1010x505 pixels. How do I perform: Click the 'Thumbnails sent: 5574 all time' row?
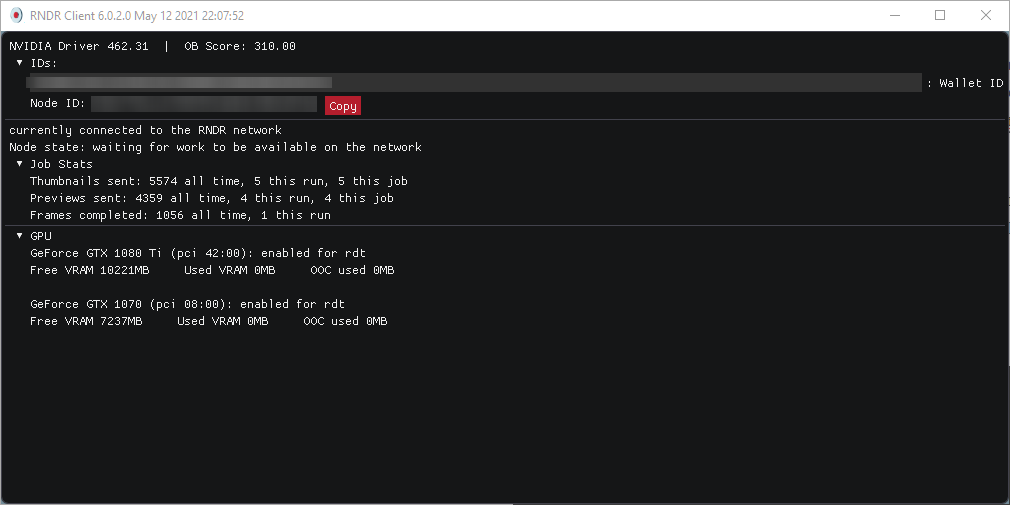[x=218, y=182]
